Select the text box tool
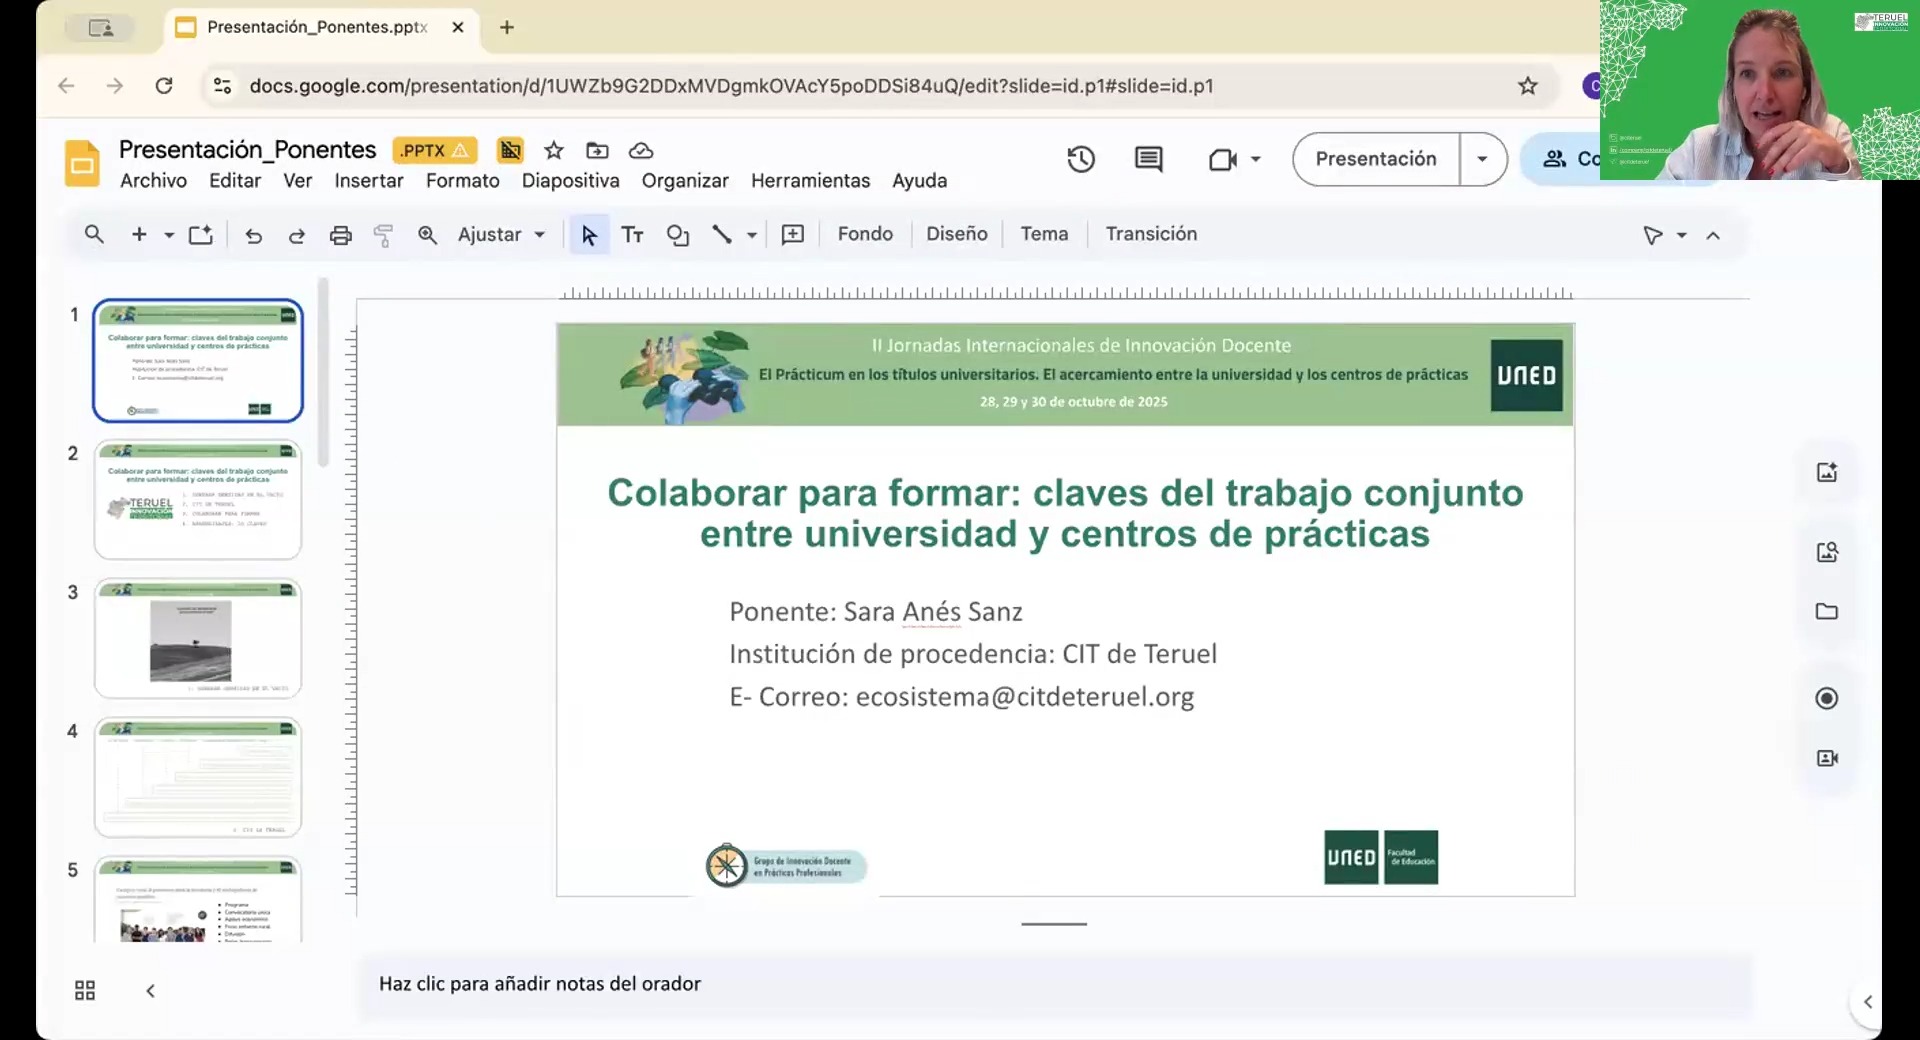 pos(632,234)
